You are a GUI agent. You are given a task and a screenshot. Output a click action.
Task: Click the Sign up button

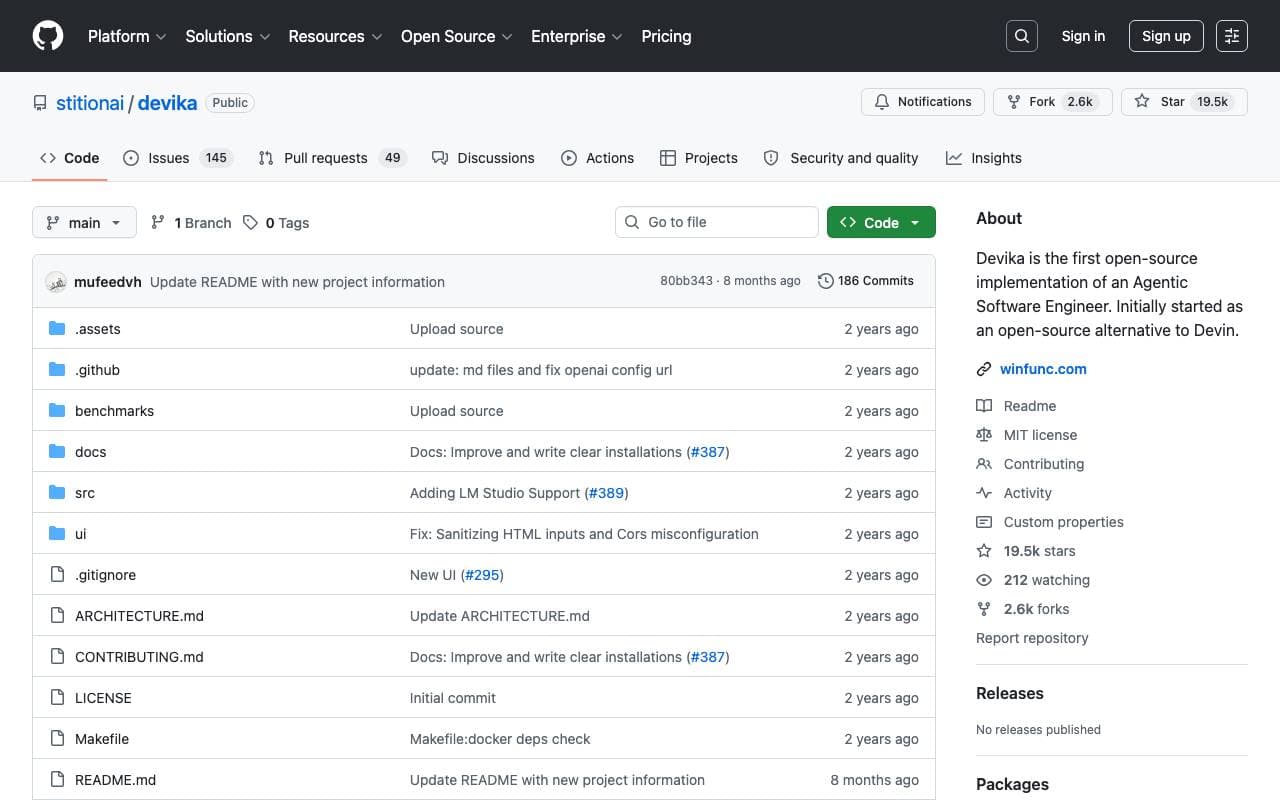tap(1166, 36)
